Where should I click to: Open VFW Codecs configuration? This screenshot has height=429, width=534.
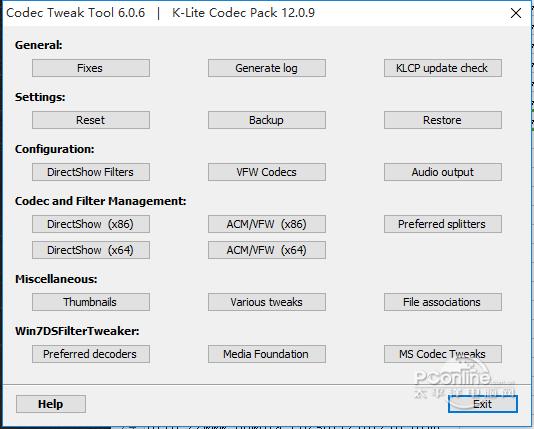[x=267, y=172]
